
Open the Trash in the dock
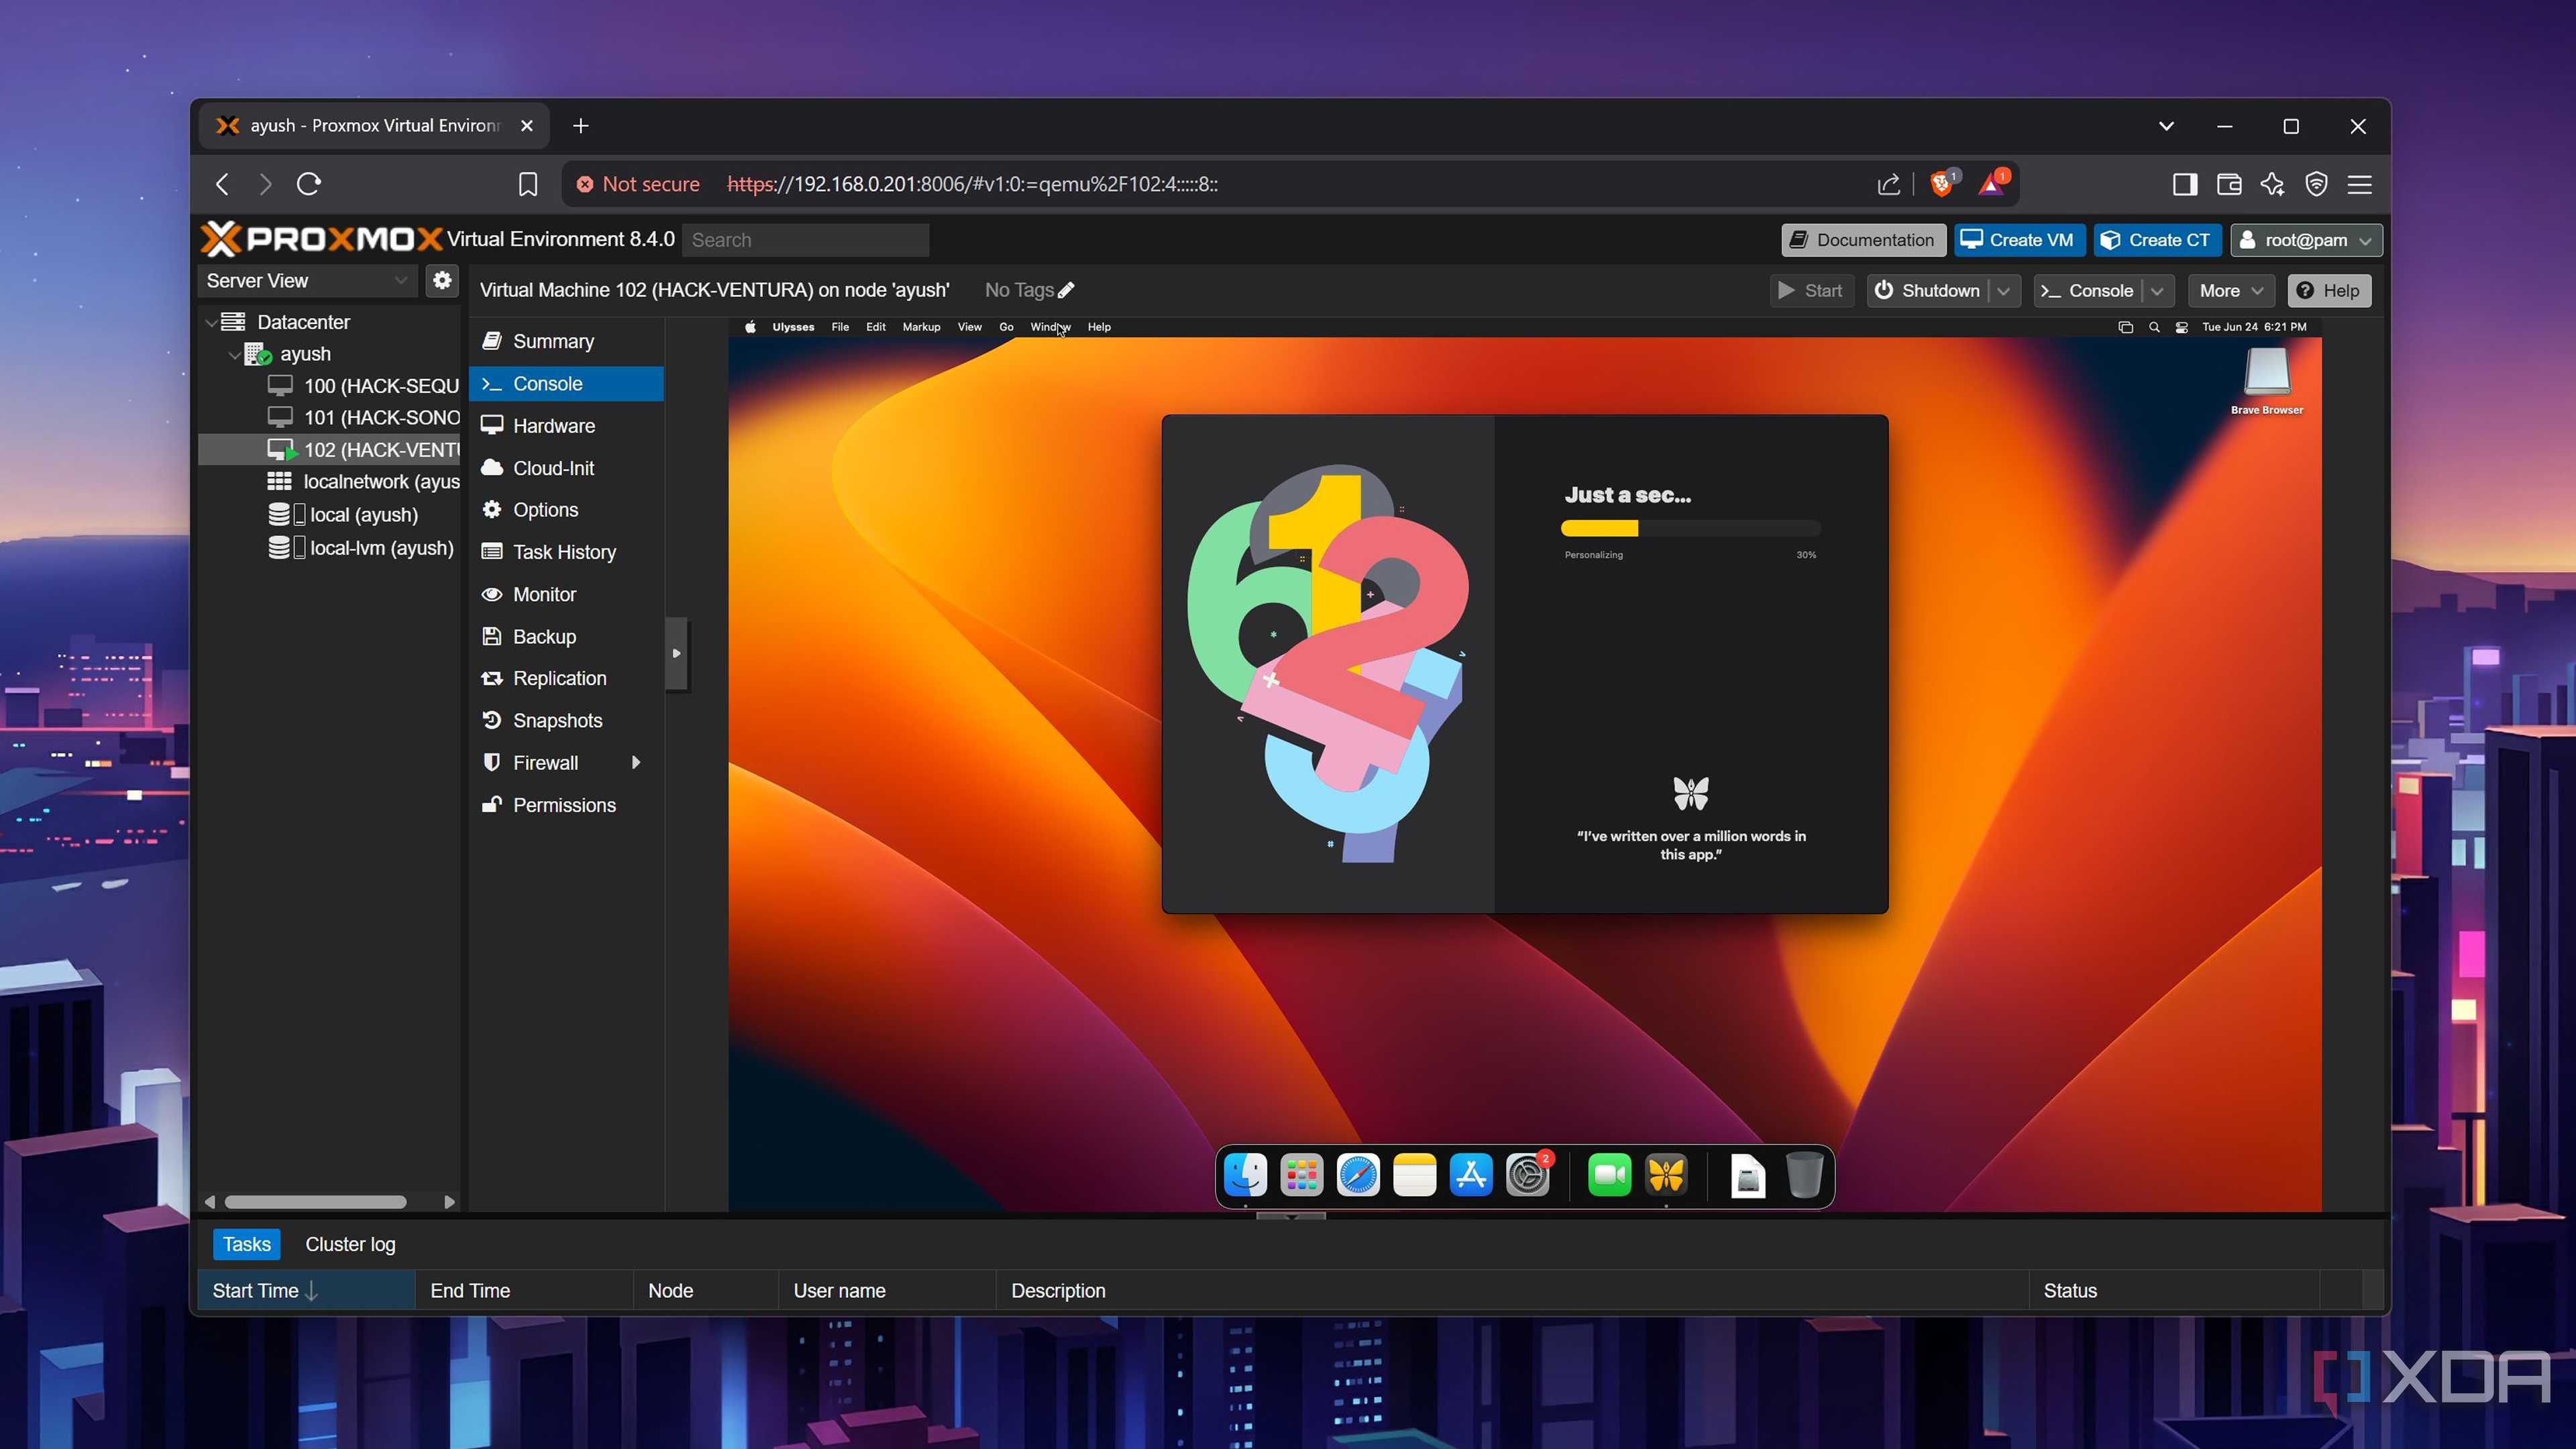coord(1805,1175)
